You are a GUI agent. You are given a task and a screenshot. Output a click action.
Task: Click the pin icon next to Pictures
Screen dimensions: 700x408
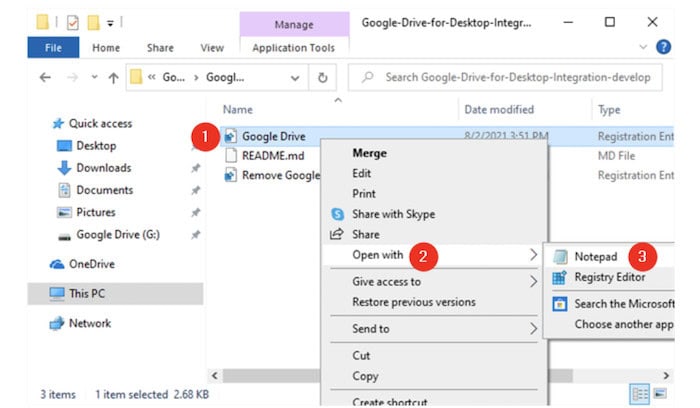pos(196,212)
